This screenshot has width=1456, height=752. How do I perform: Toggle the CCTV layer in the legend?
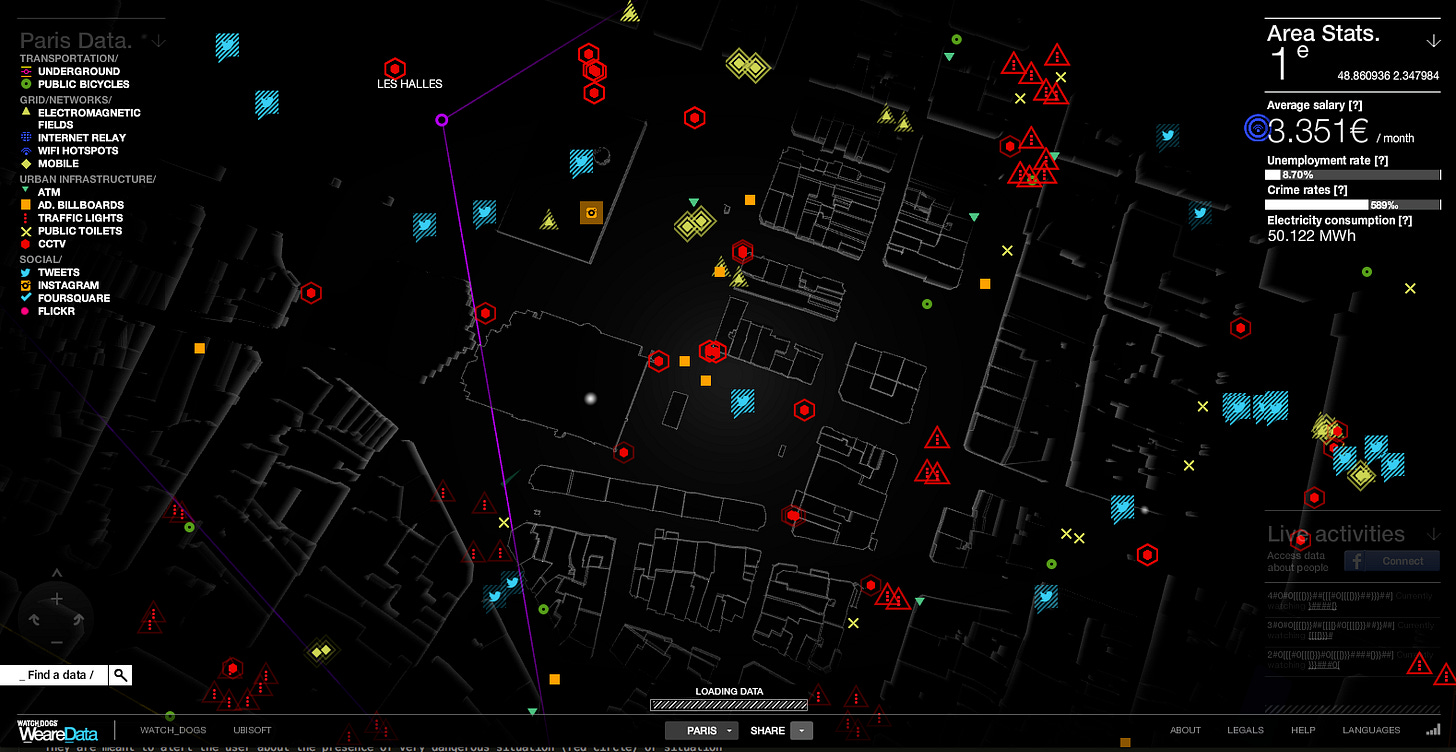tap(43, 244)
